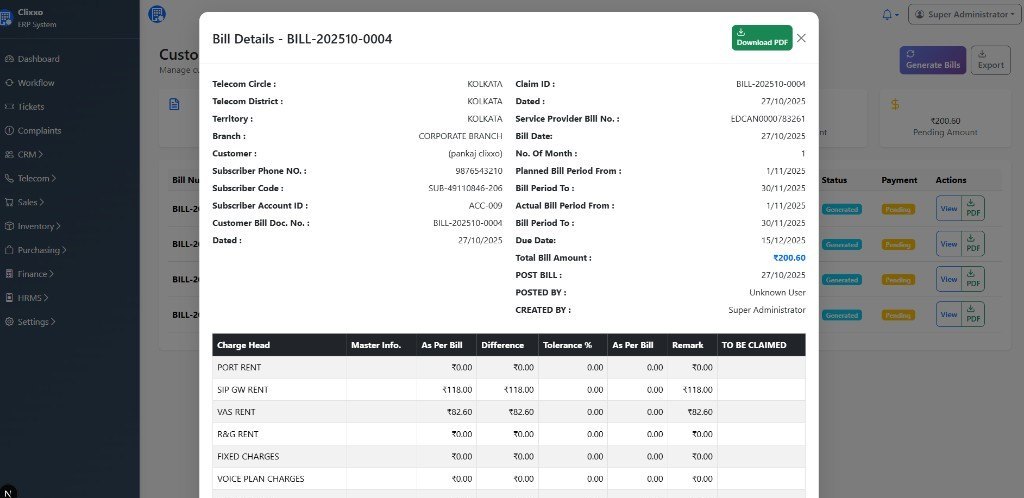
Task: Click View in the first bill row
Action: [x=949, y=209]
